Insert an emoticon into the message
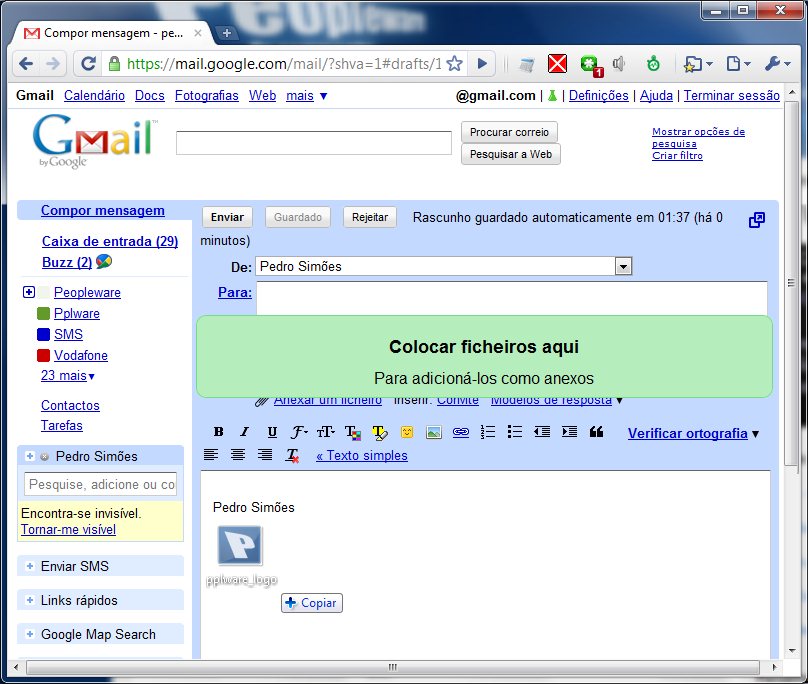This screenshot has width=808, height=684. (x=407, y=432)
